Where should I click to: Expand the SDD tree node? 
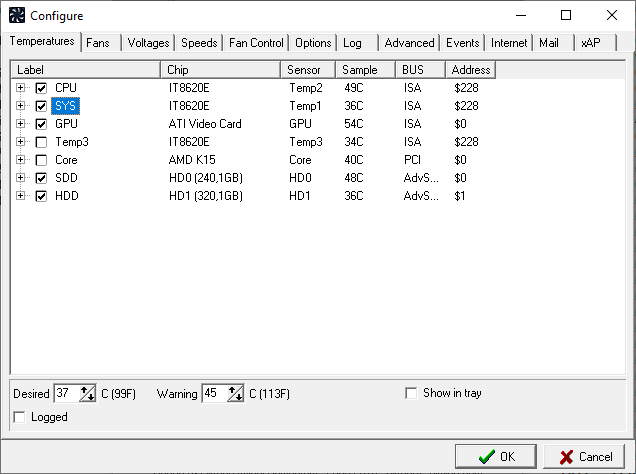[20, 177]
